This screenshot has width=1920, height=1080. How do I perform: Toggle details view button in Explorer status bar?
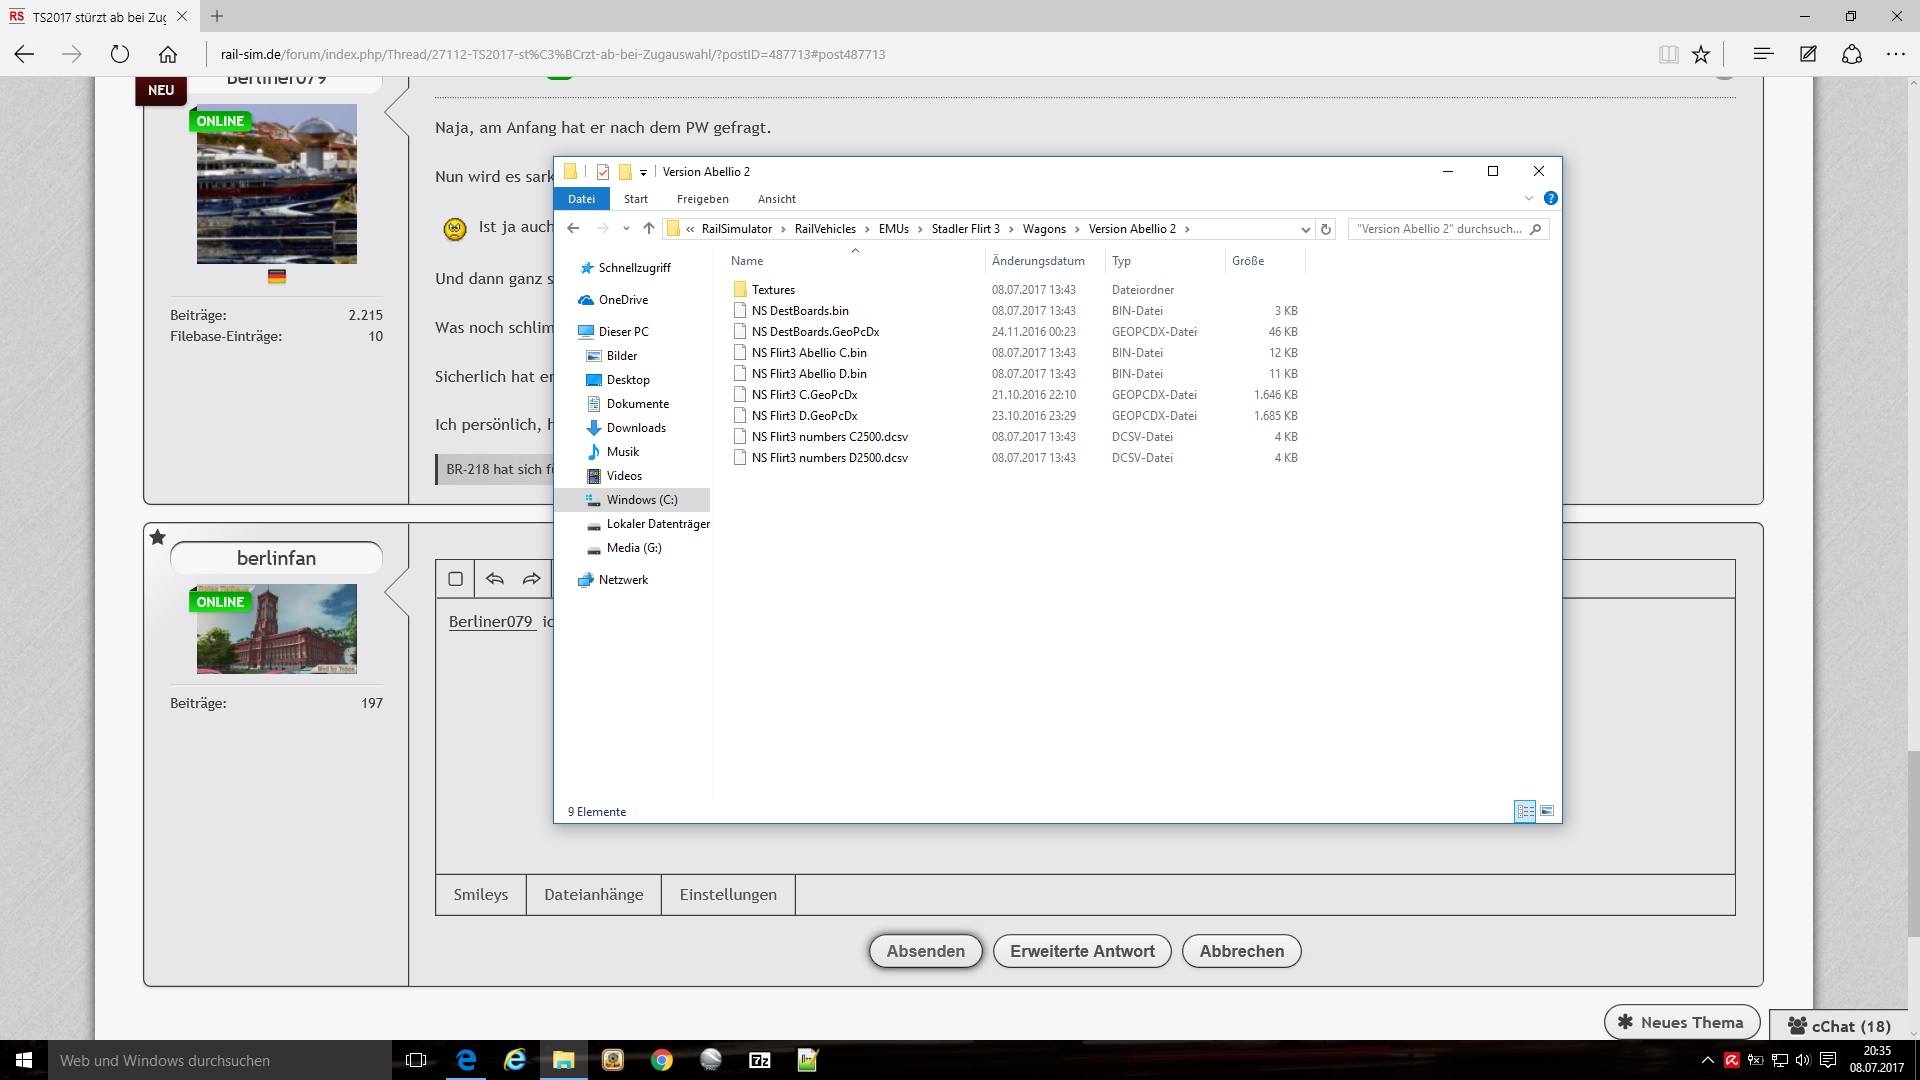point(1525,811)
